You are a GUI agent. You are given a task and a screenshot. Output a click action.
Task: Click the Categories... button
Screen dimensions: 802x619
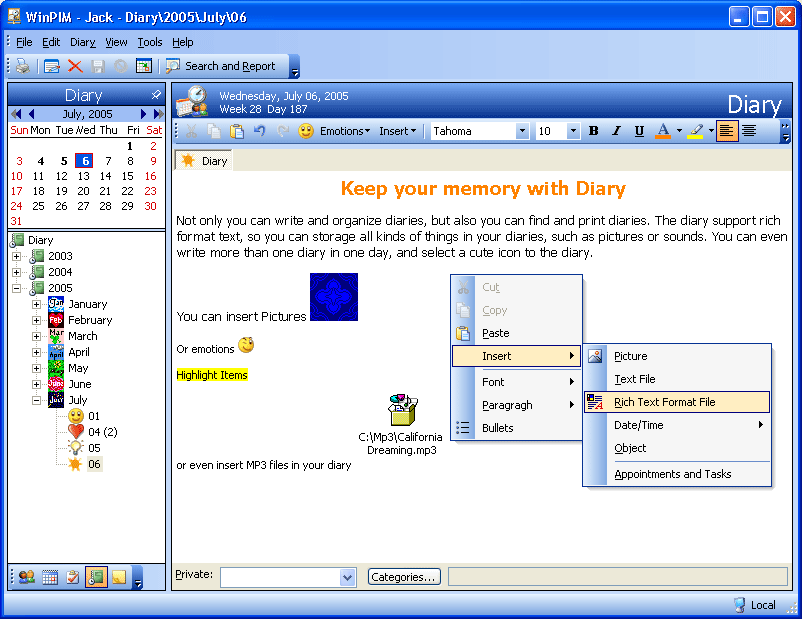404,577
